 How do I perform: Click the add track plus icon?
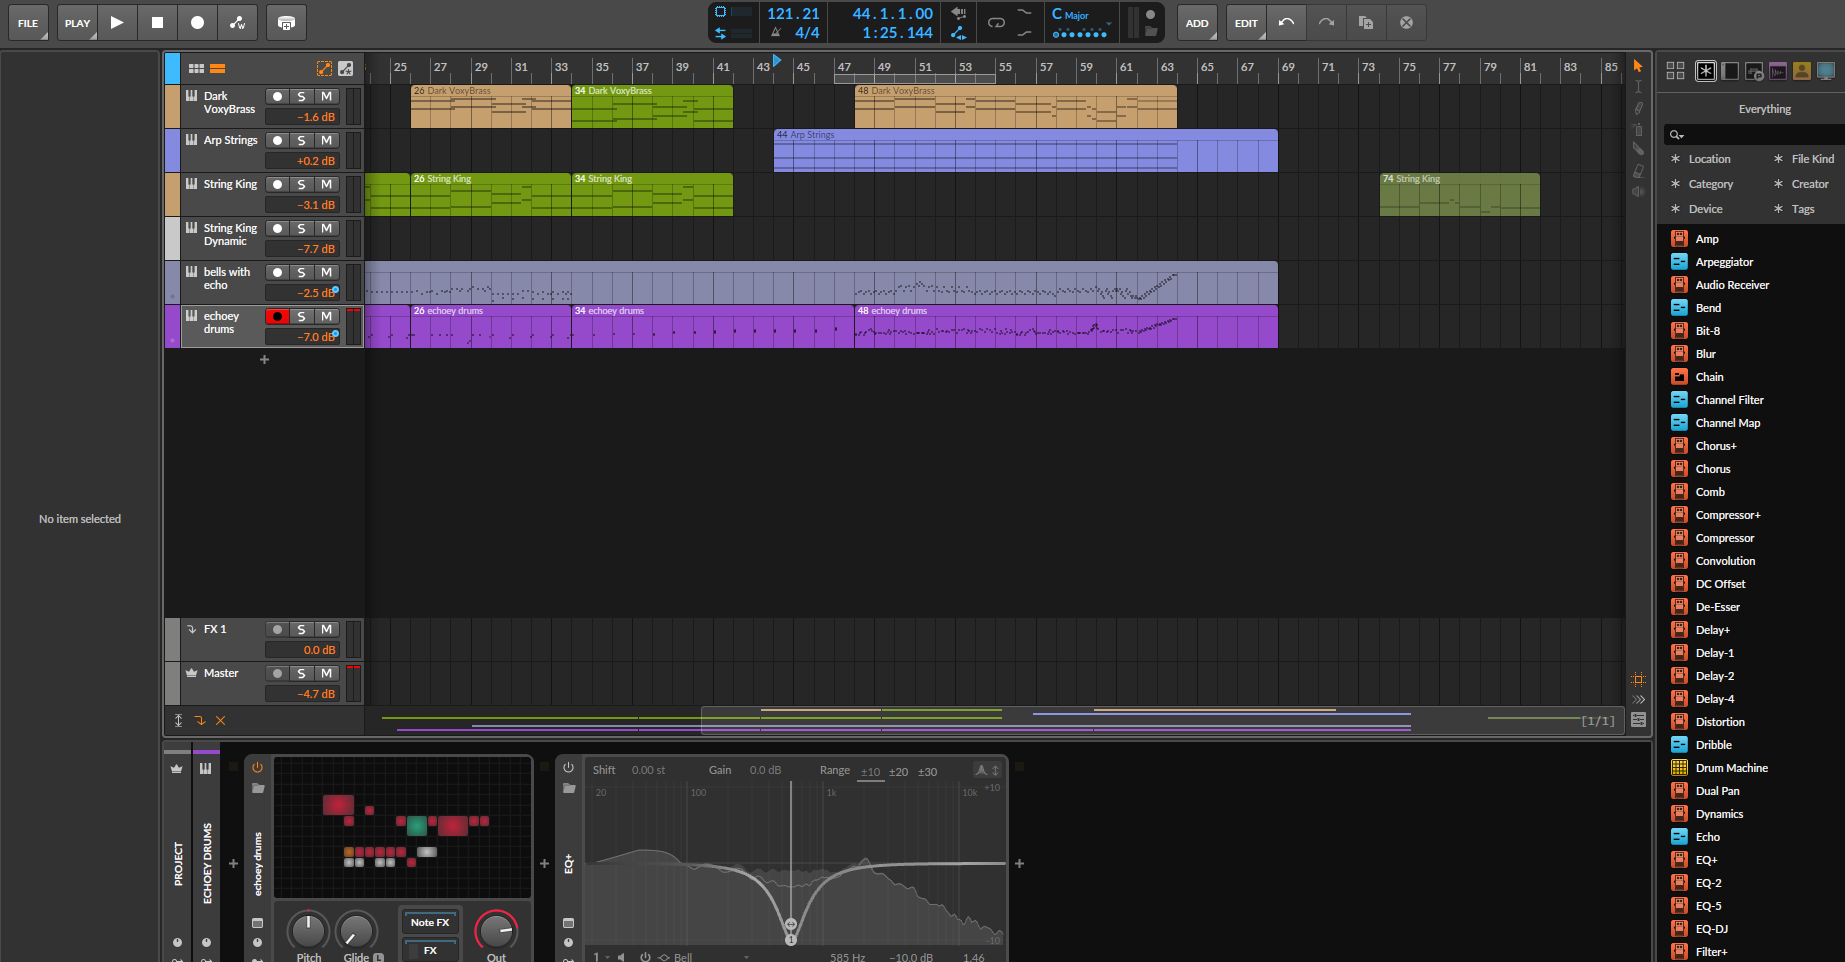pos(264,359)
